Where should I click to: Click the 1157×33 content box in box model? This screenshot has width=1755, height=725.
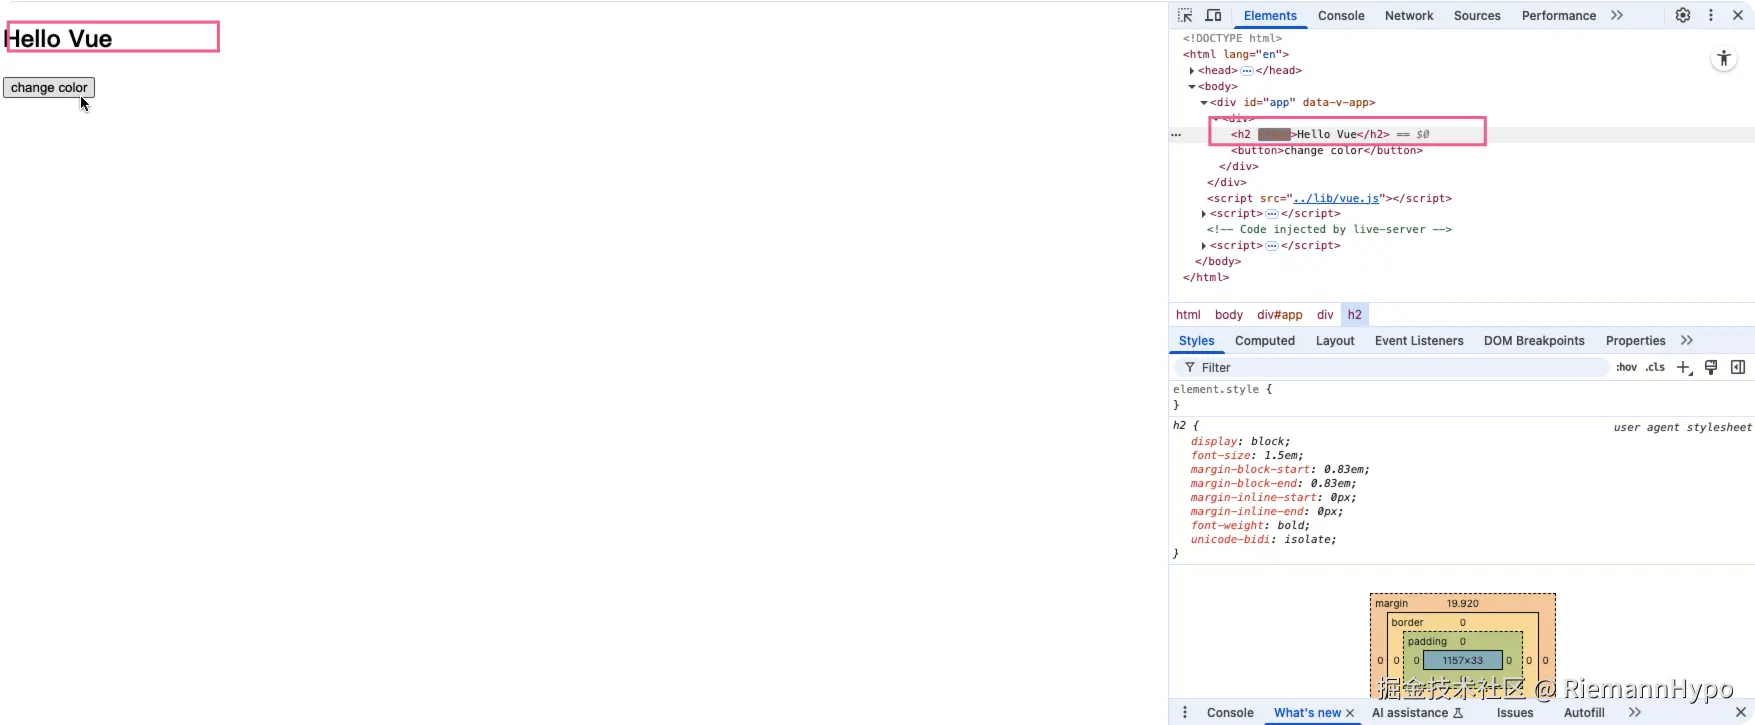(x=1463, y=661)
